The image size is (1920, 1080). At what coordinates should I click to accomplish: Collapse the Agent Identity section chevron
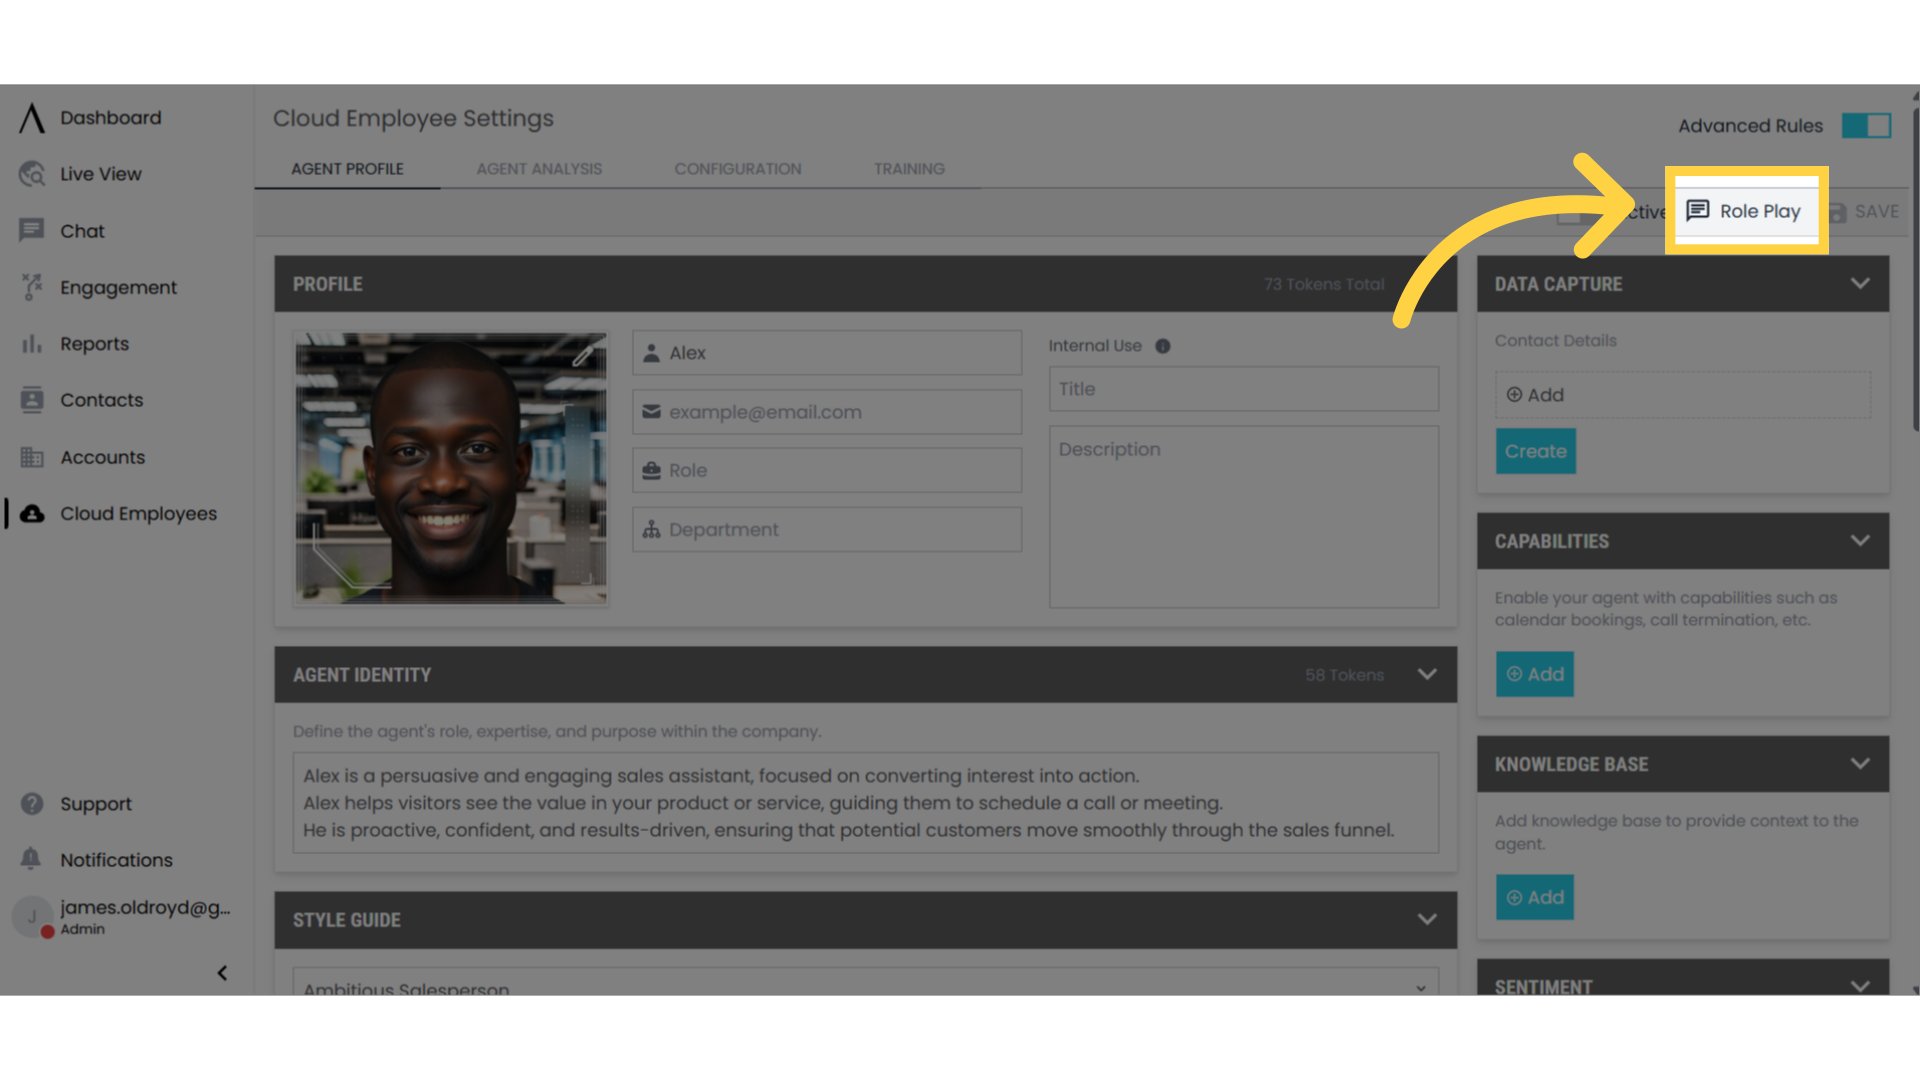coord(1427,675)
